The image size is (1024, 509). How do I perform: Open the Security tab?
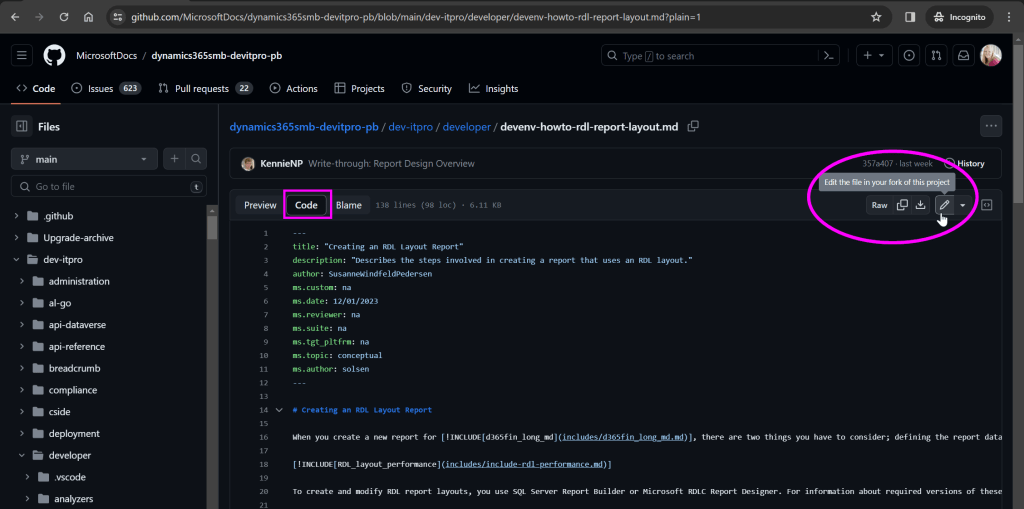coord(426,88)
